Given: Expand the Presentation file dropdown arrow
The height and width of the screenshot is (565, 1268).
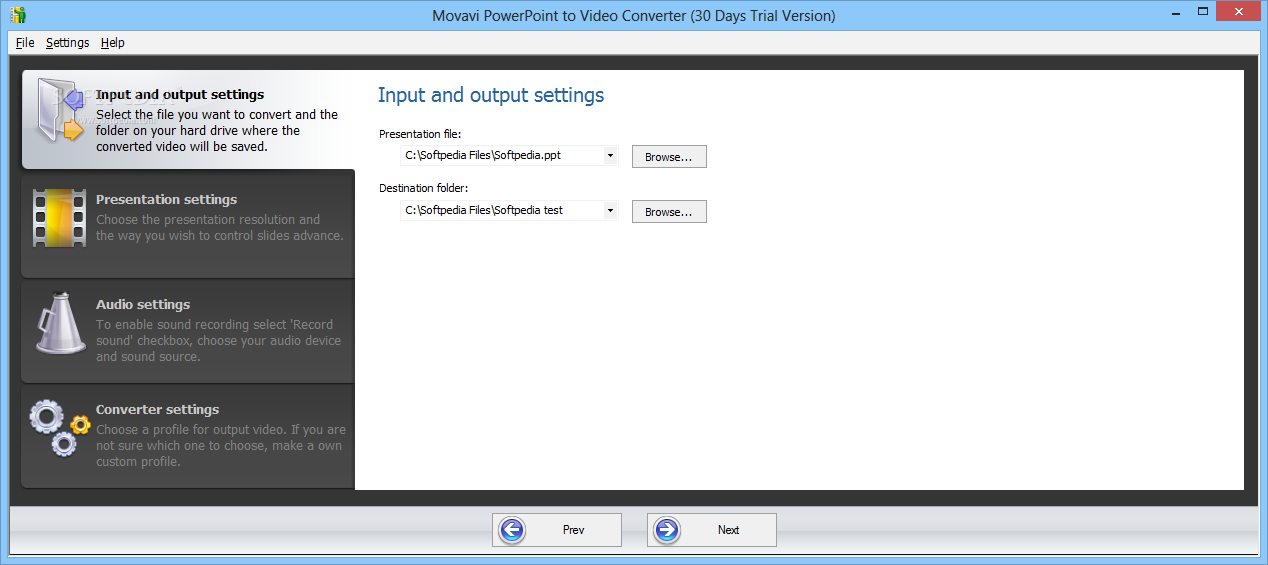Looking at the screenshot, I should pyautogui.click(x=610, y=156).
